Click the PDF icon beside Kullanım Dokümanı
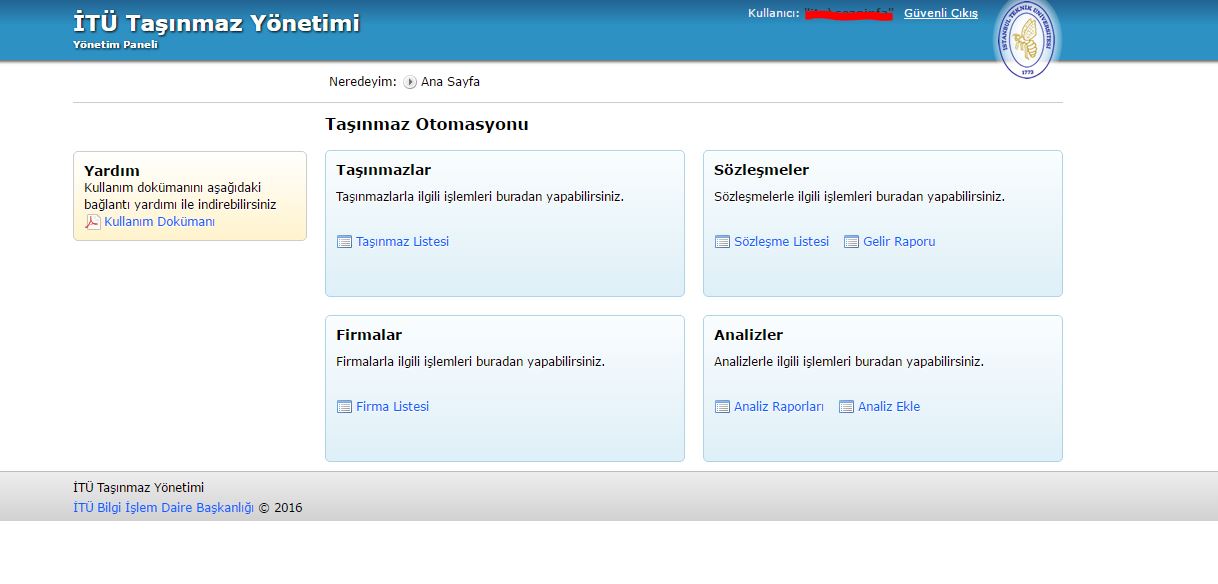The image size is (1218, 584). tap(92, 222)
